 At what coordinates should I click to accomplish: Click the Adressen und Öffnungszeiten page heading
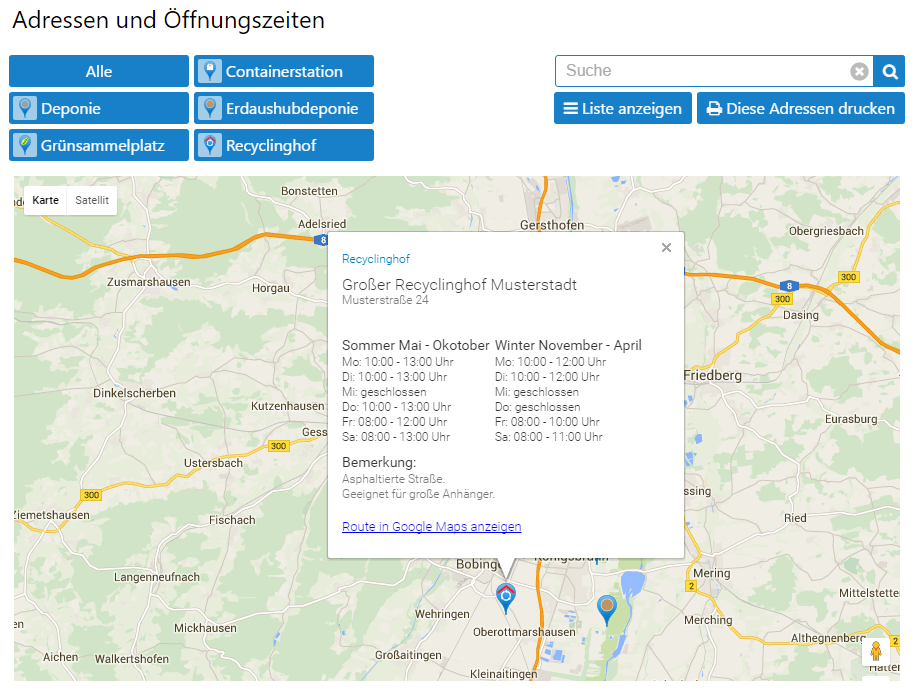(168, 20)
